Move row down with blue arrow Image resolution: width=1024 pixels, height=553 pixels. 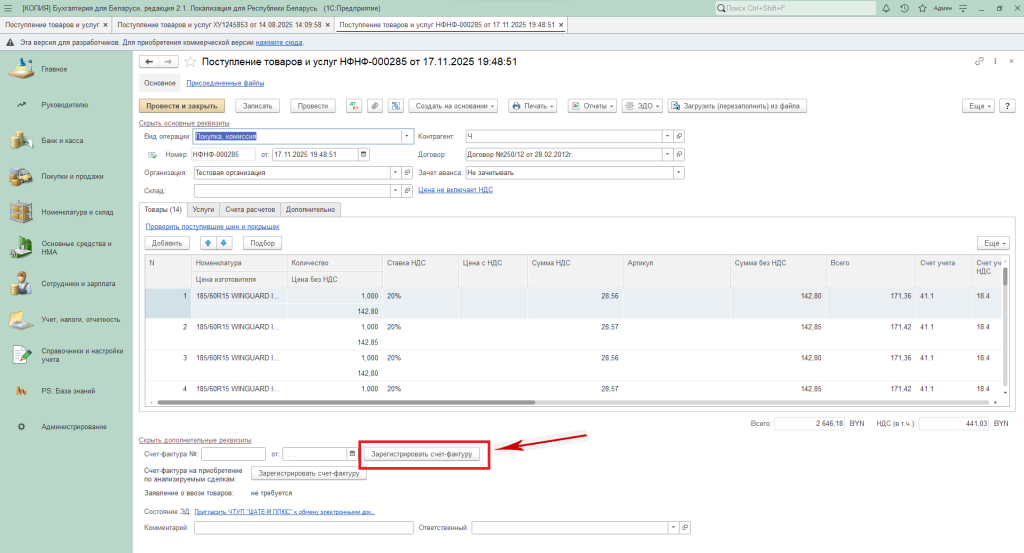click(x=224, y=243)
